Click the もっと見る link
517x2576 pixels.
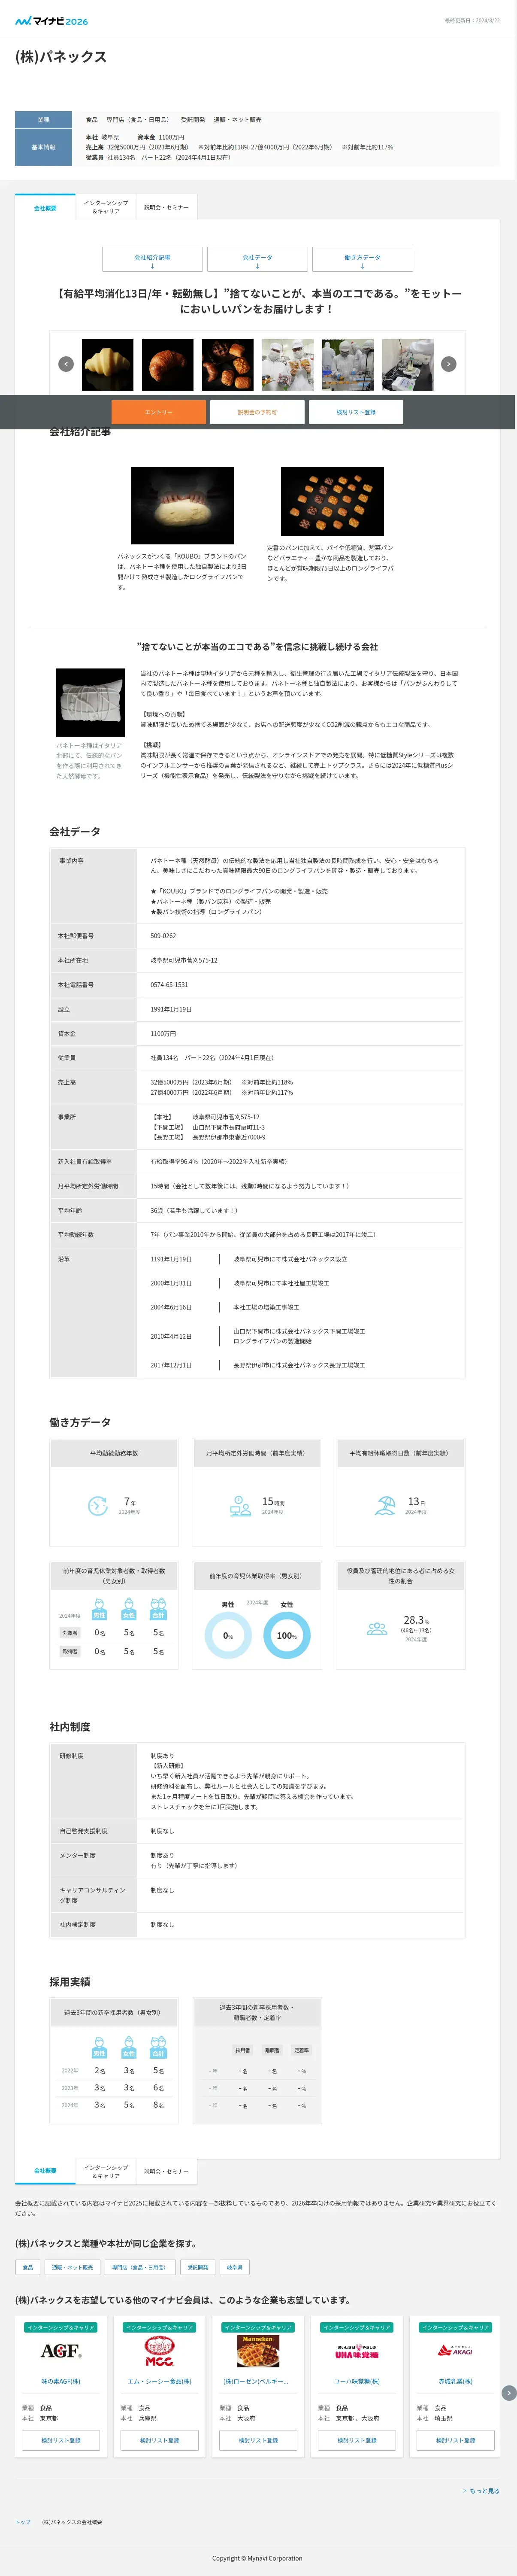tap(482, 2490)
